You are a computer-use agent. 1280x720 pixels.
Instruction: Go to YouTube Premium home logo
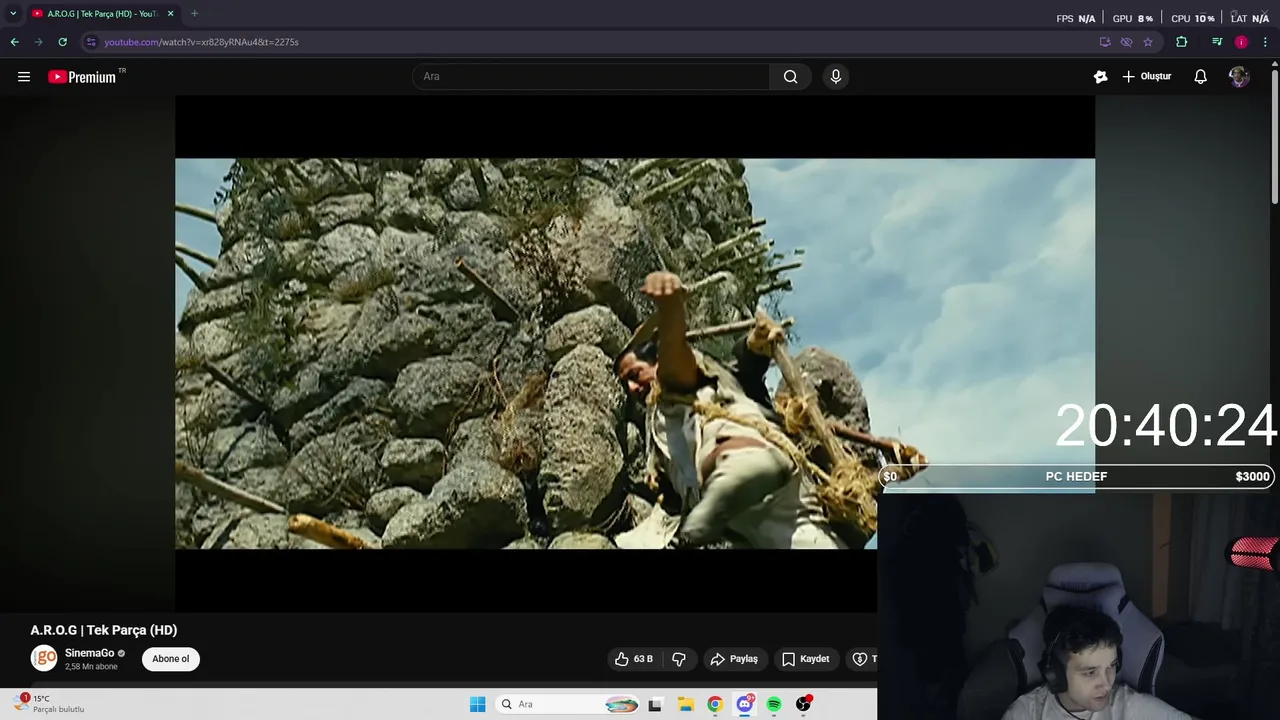click(x=82, y=76)
